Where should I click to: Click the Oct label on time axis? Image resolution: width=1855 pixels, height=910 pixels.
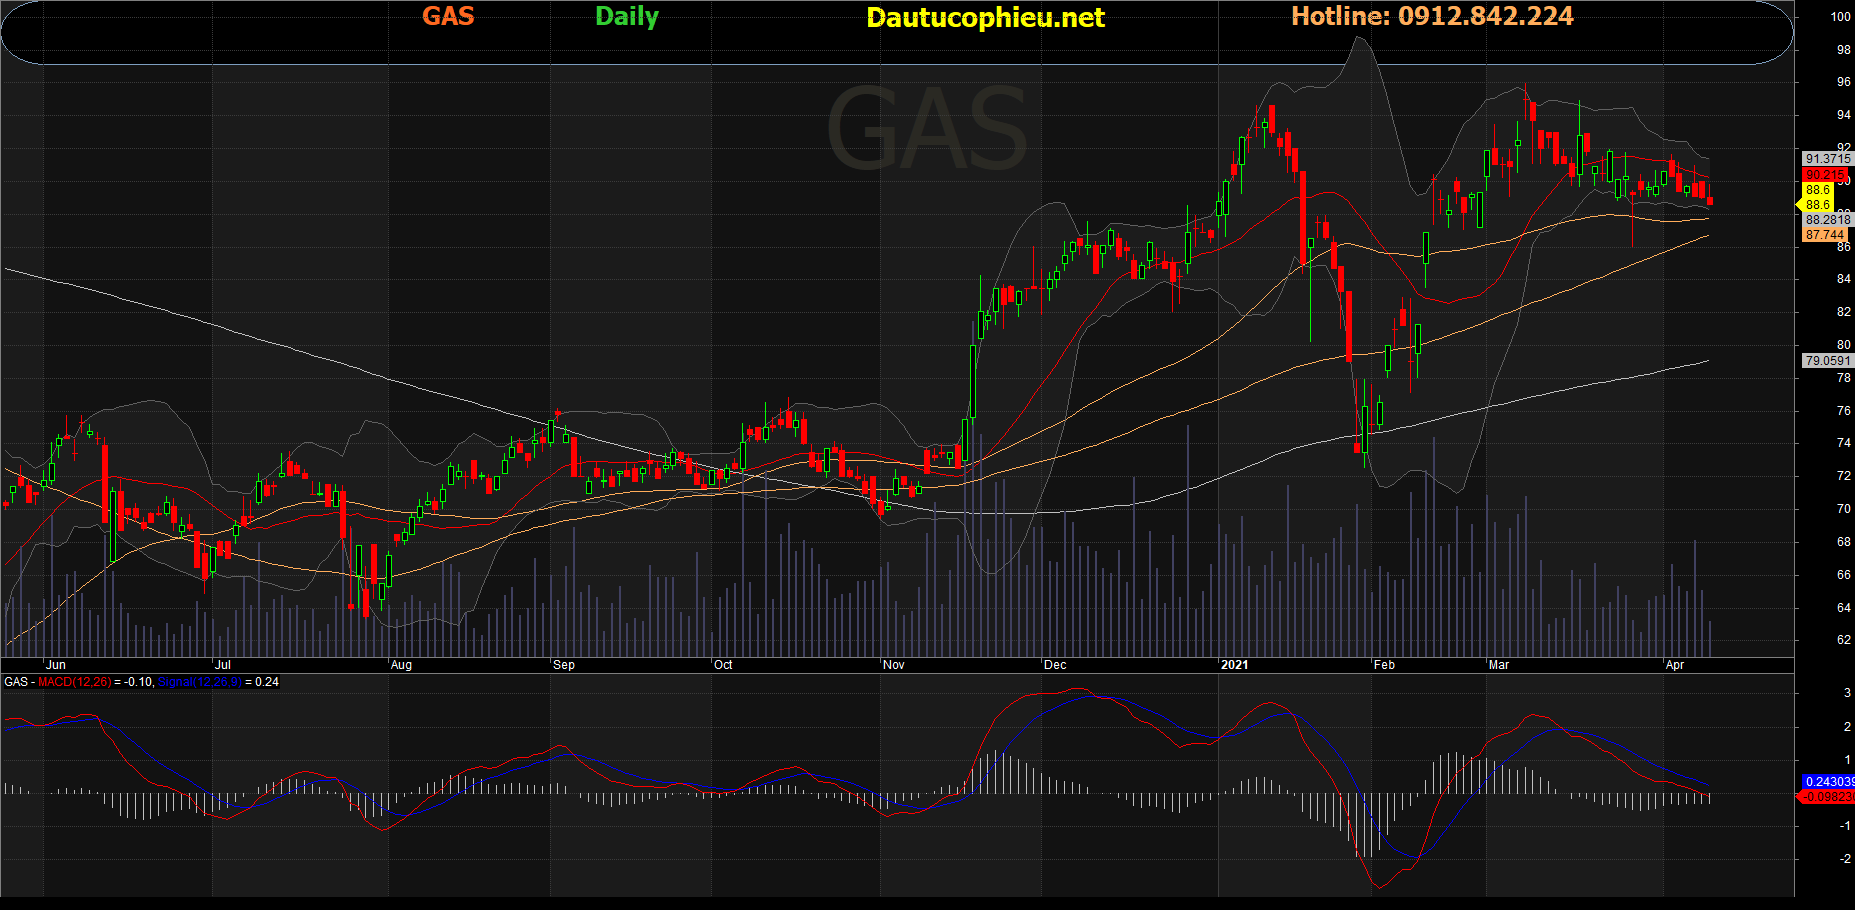click(723, 665)
